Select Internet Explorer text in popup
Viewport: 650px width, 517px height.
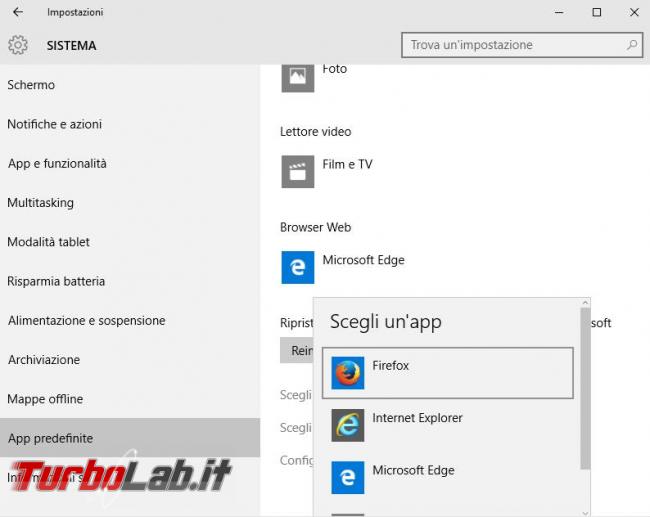pos(417,417)
